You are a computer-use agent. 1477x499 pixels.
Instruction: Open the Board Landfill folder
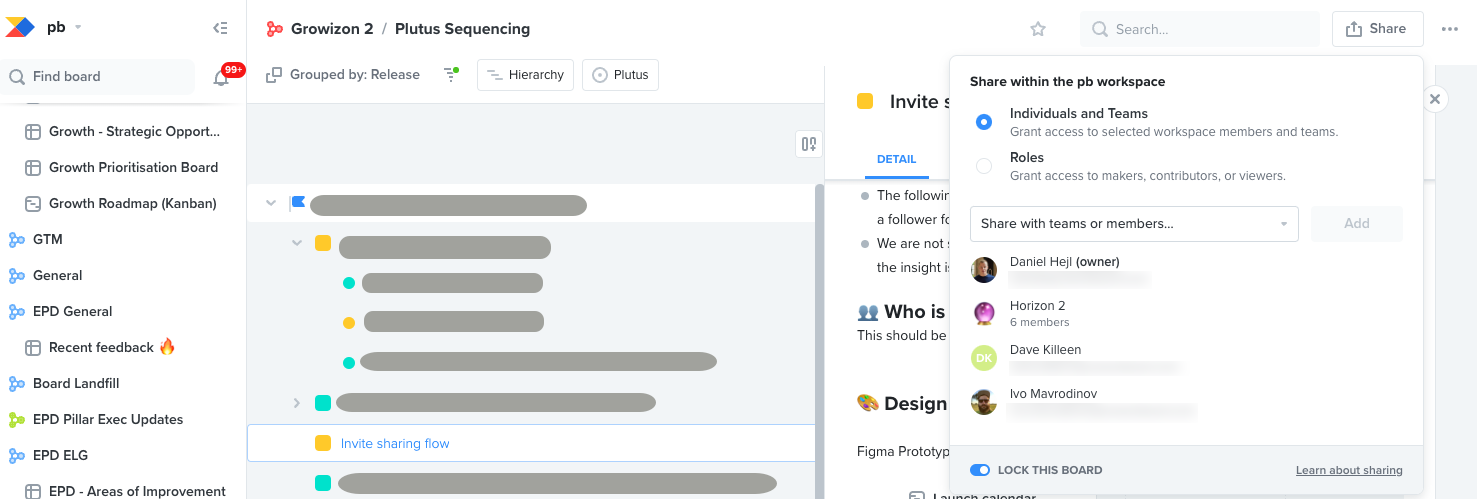(76, 383)
